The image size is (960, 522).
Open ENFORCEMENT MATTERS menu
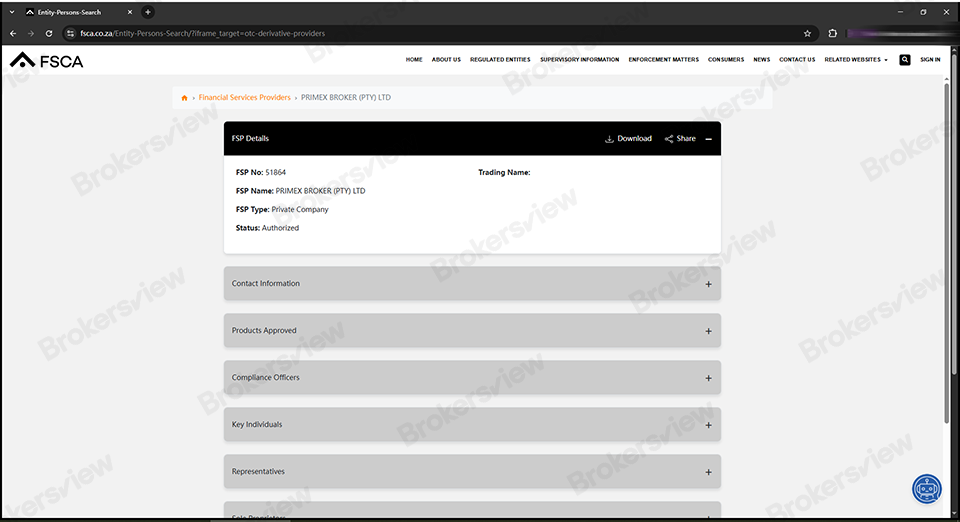(x=664, y=59)
